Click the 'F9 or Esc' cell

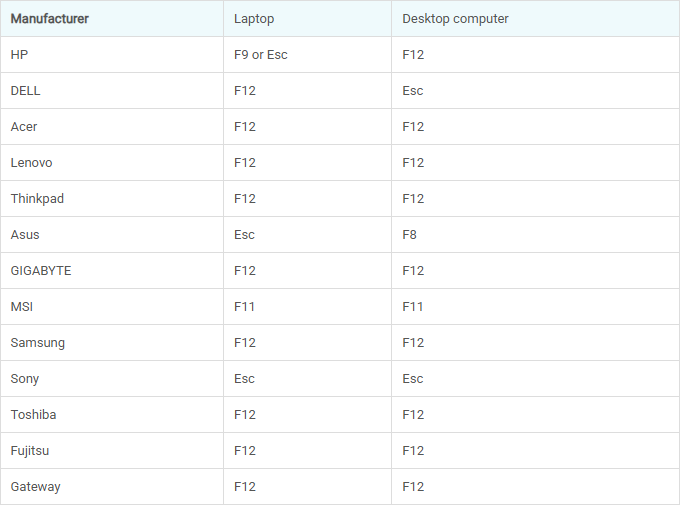[x=261, y=55]
